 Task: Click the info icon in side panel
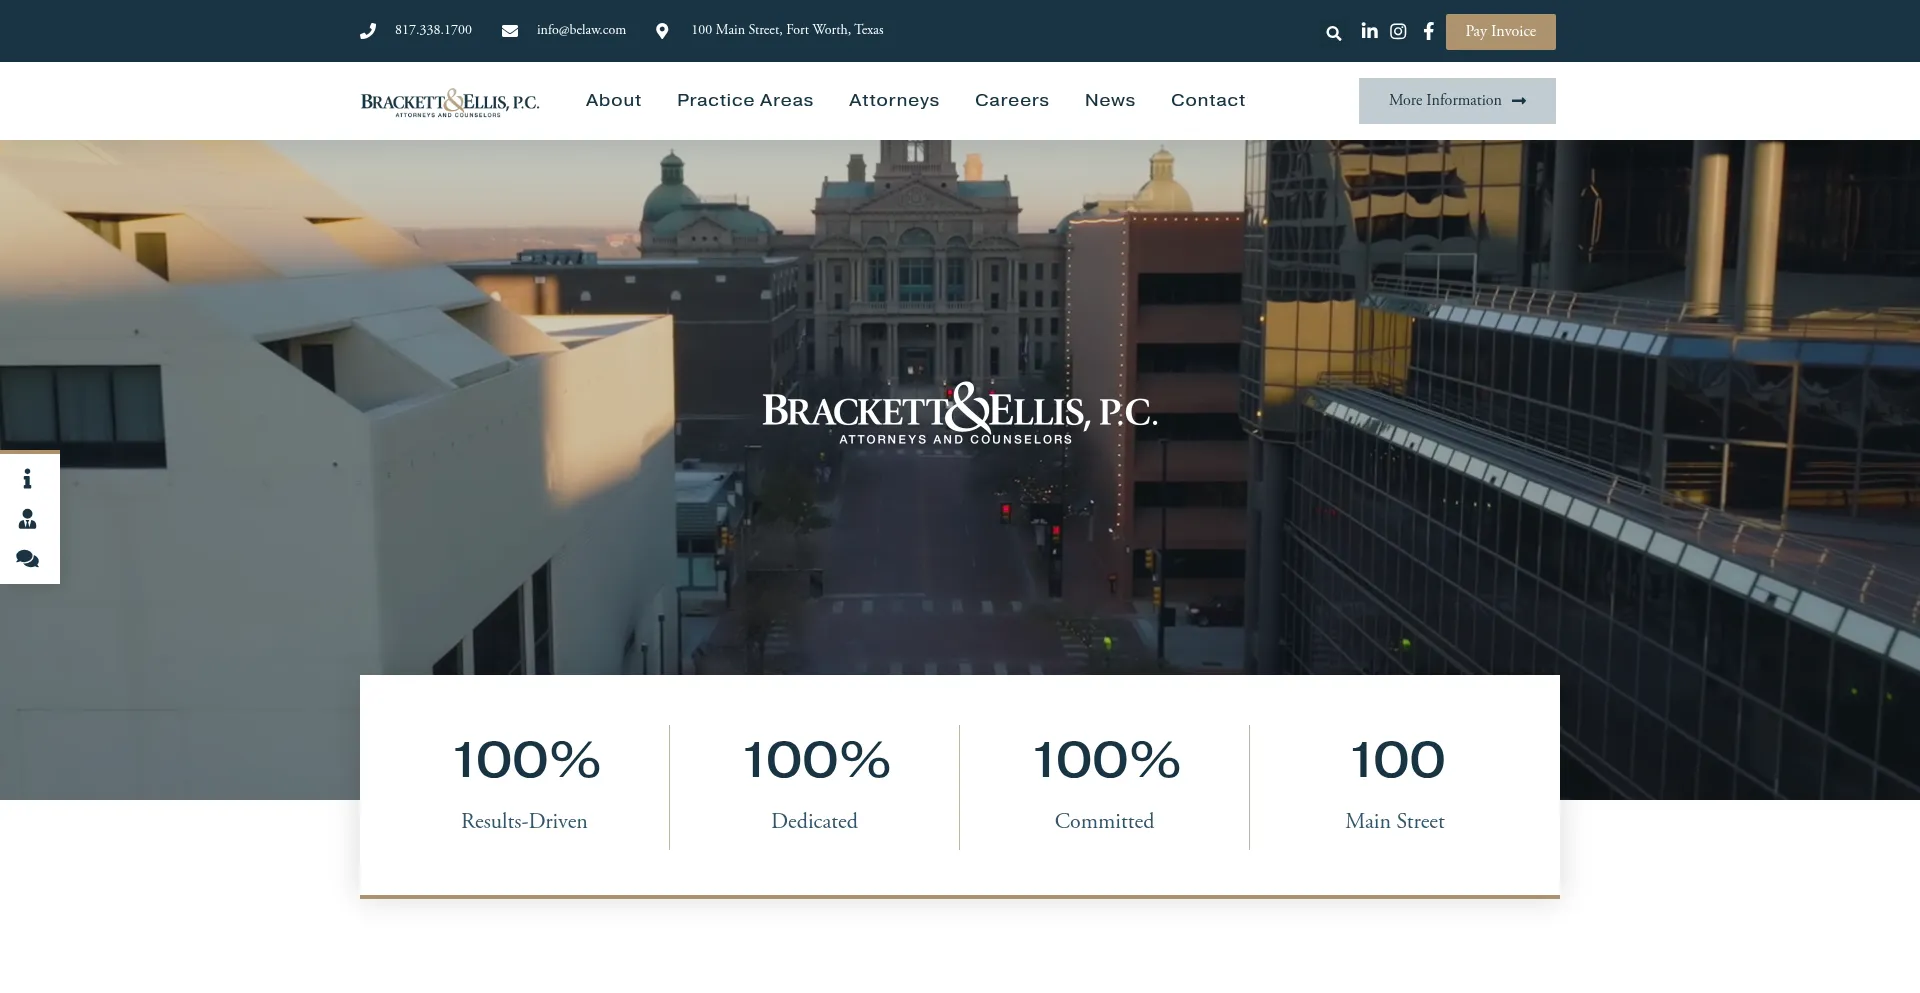coord(27,479)
